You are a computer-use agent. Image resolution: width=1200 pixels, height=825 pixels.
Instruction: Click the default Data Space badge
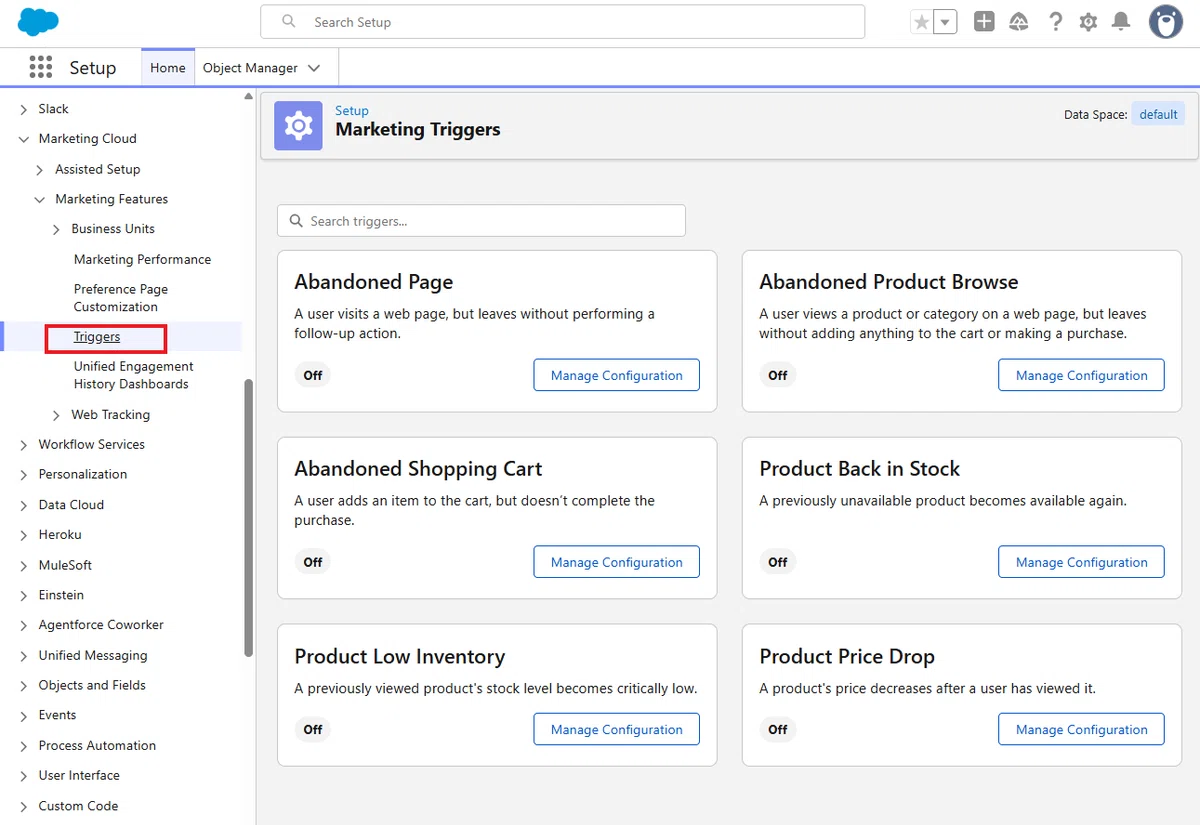[1158, 114]
